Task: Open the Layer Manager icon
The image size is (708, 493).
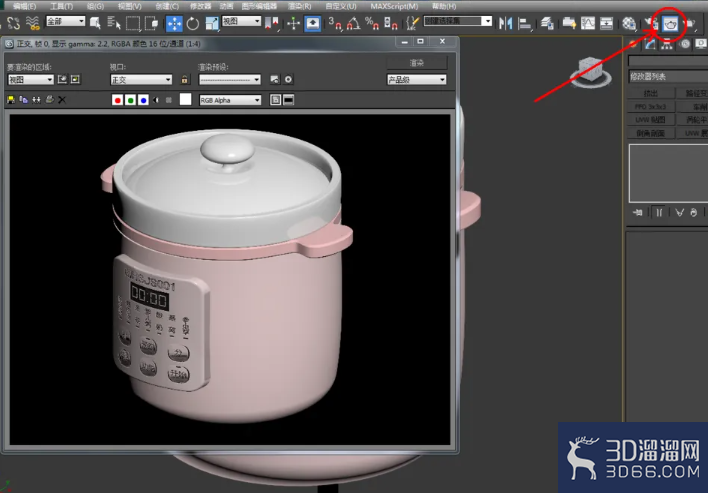Action: pyautogui.click(x=547, y=23)
